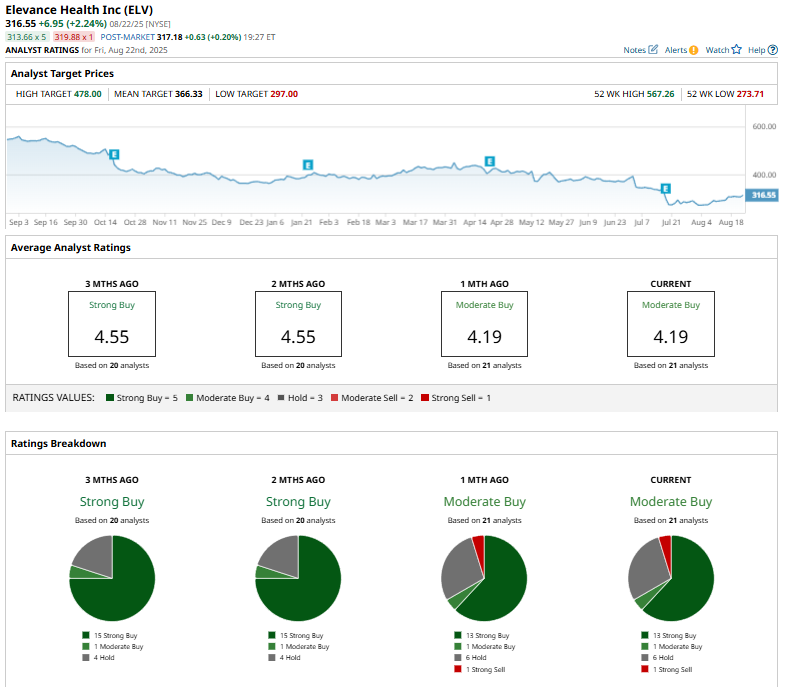The width and height of the screenshot is (785, 687).
Task: Click the Moderate Buy = 4 green swatch
Action: [x=189, y=398]
